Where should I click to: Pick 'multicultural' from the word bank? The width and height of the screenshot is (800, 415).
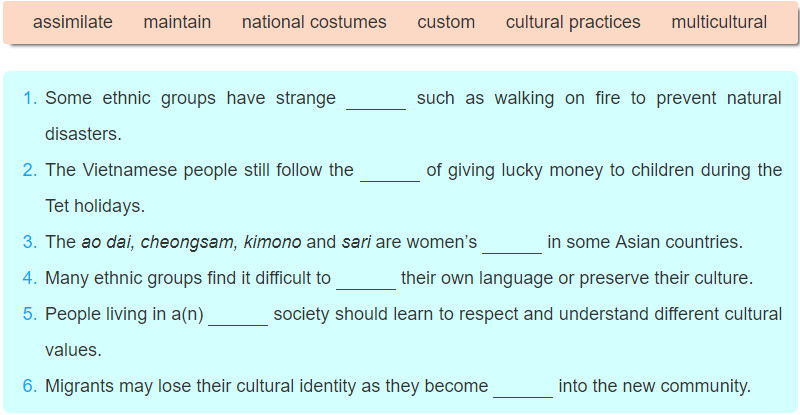coord(719,22)
